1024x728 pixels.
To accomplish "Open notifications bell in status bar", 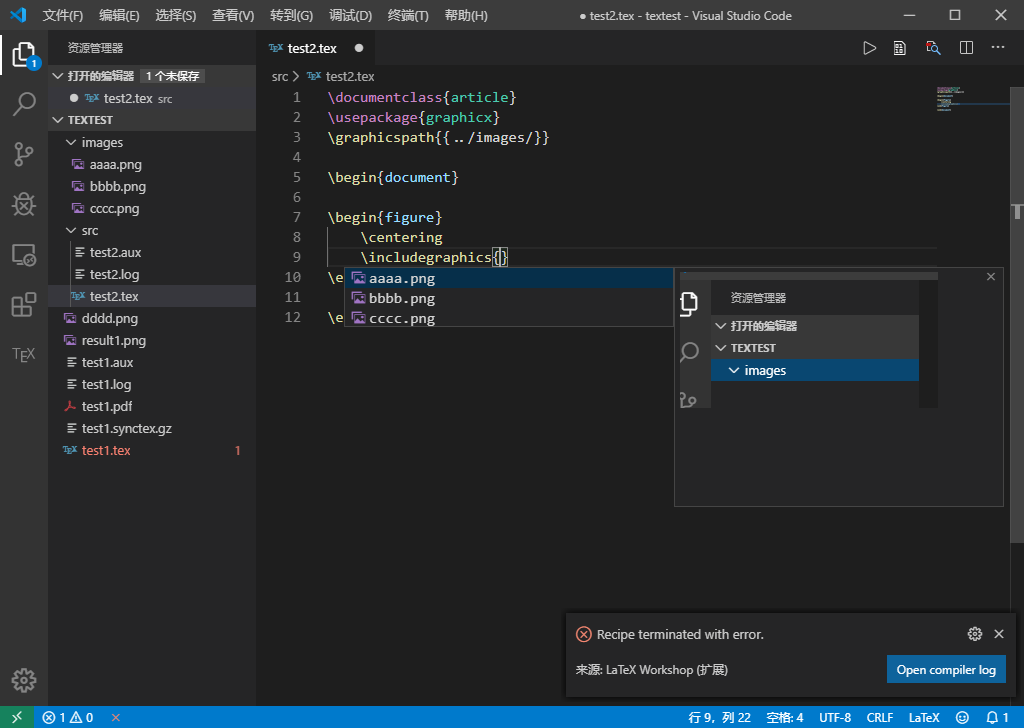I will (997, 718).
